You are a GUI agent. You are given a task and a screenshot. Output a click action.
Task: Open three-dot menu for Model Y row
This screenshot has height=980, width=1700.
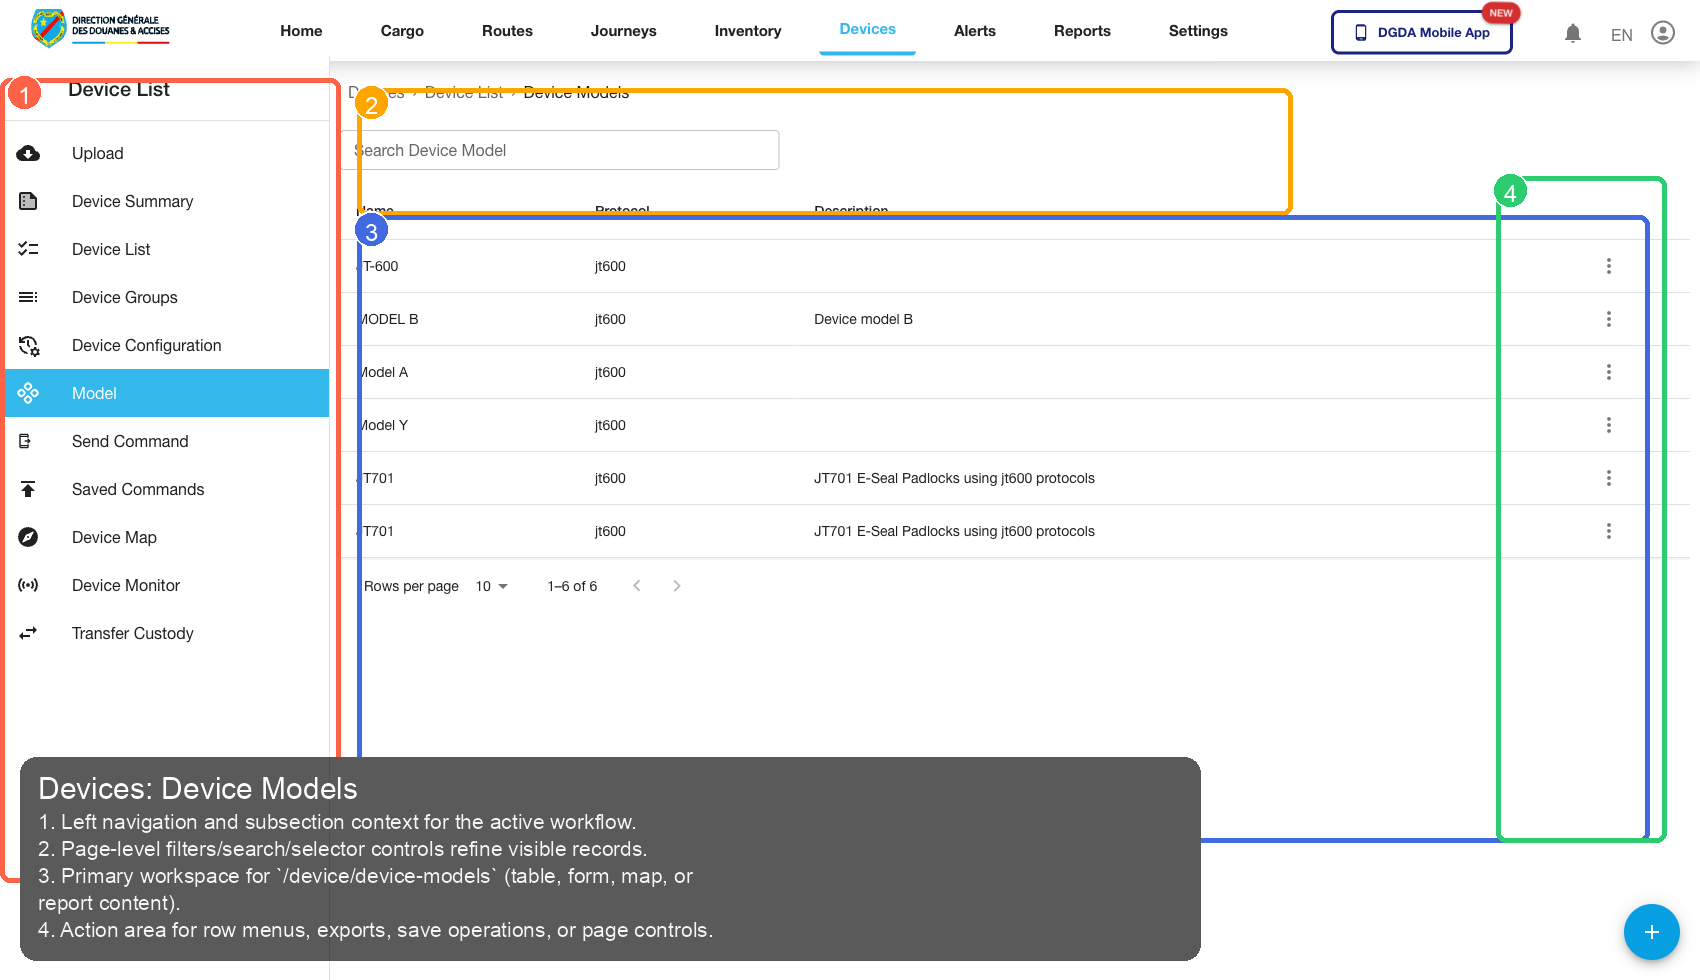coord(1608,425)
